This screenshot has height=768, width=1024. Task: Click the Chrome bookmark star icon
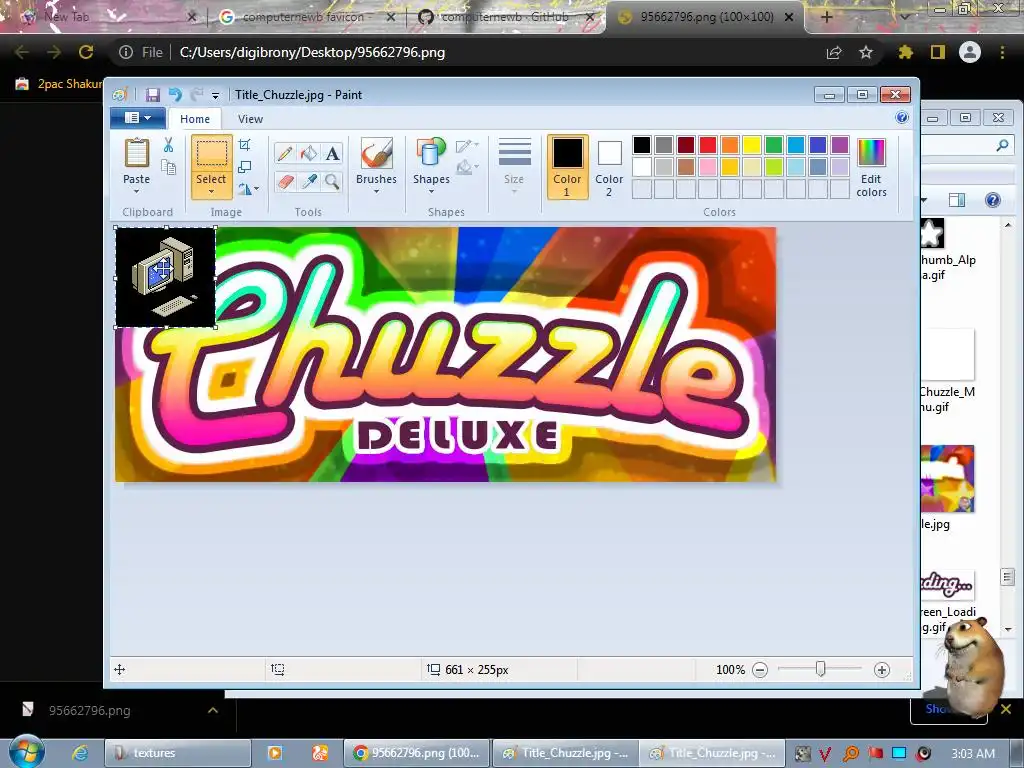[866, 52]
